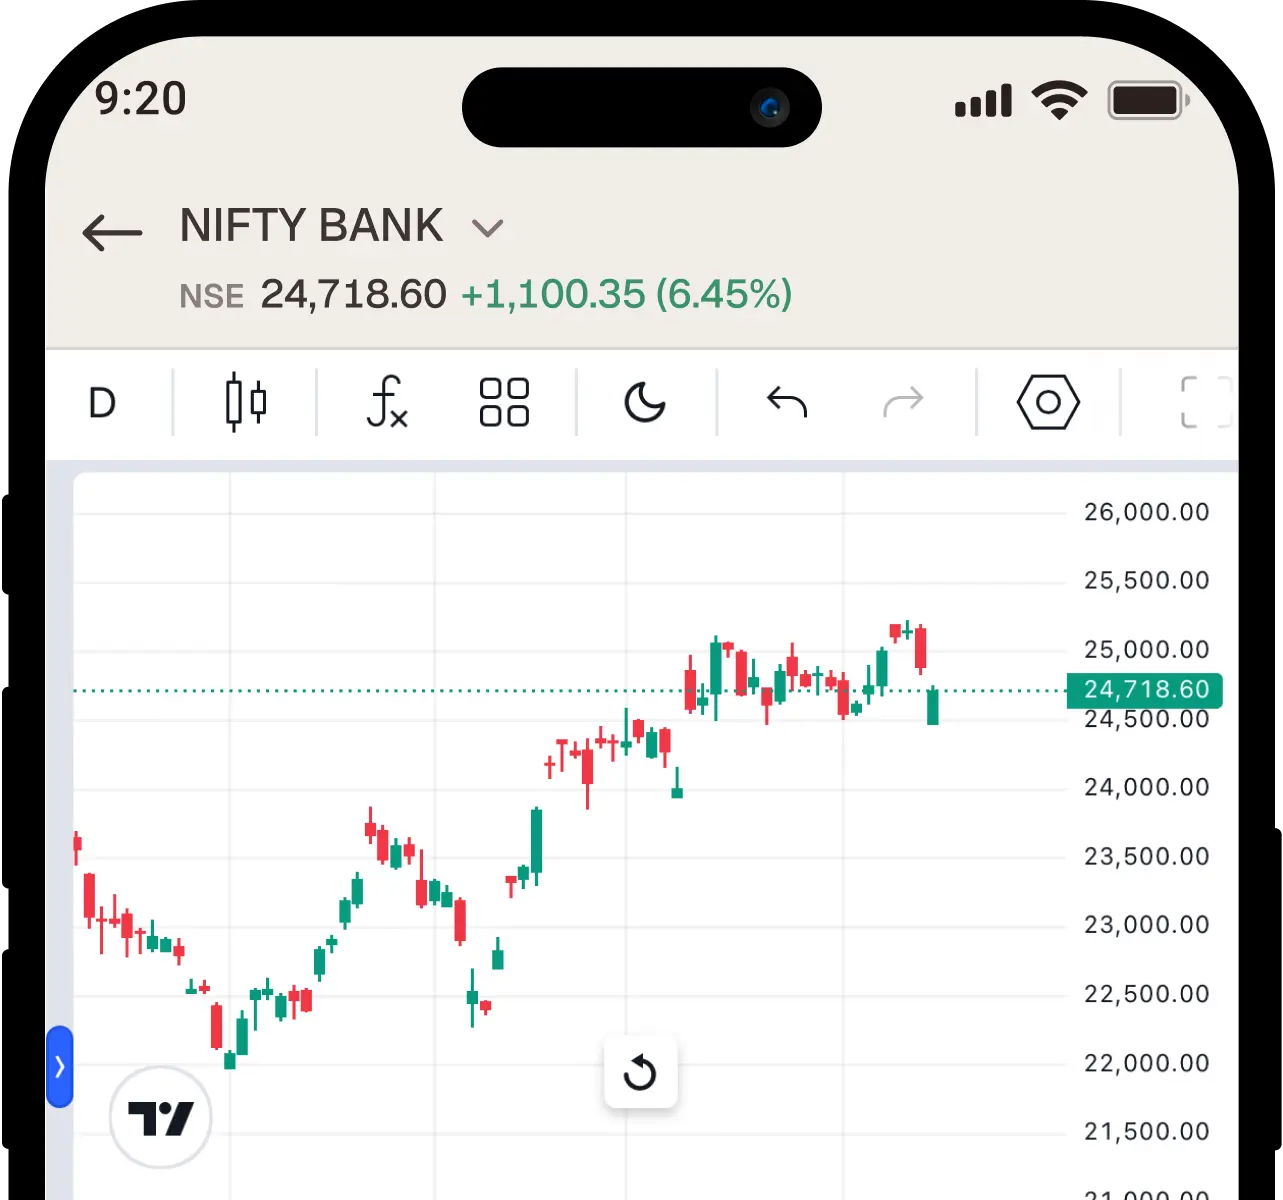The width and height of the screenshot is (1283, 1200).
Task: Open the NIFTY BANK symbol dropdown
Action: (x=487, y=229)
